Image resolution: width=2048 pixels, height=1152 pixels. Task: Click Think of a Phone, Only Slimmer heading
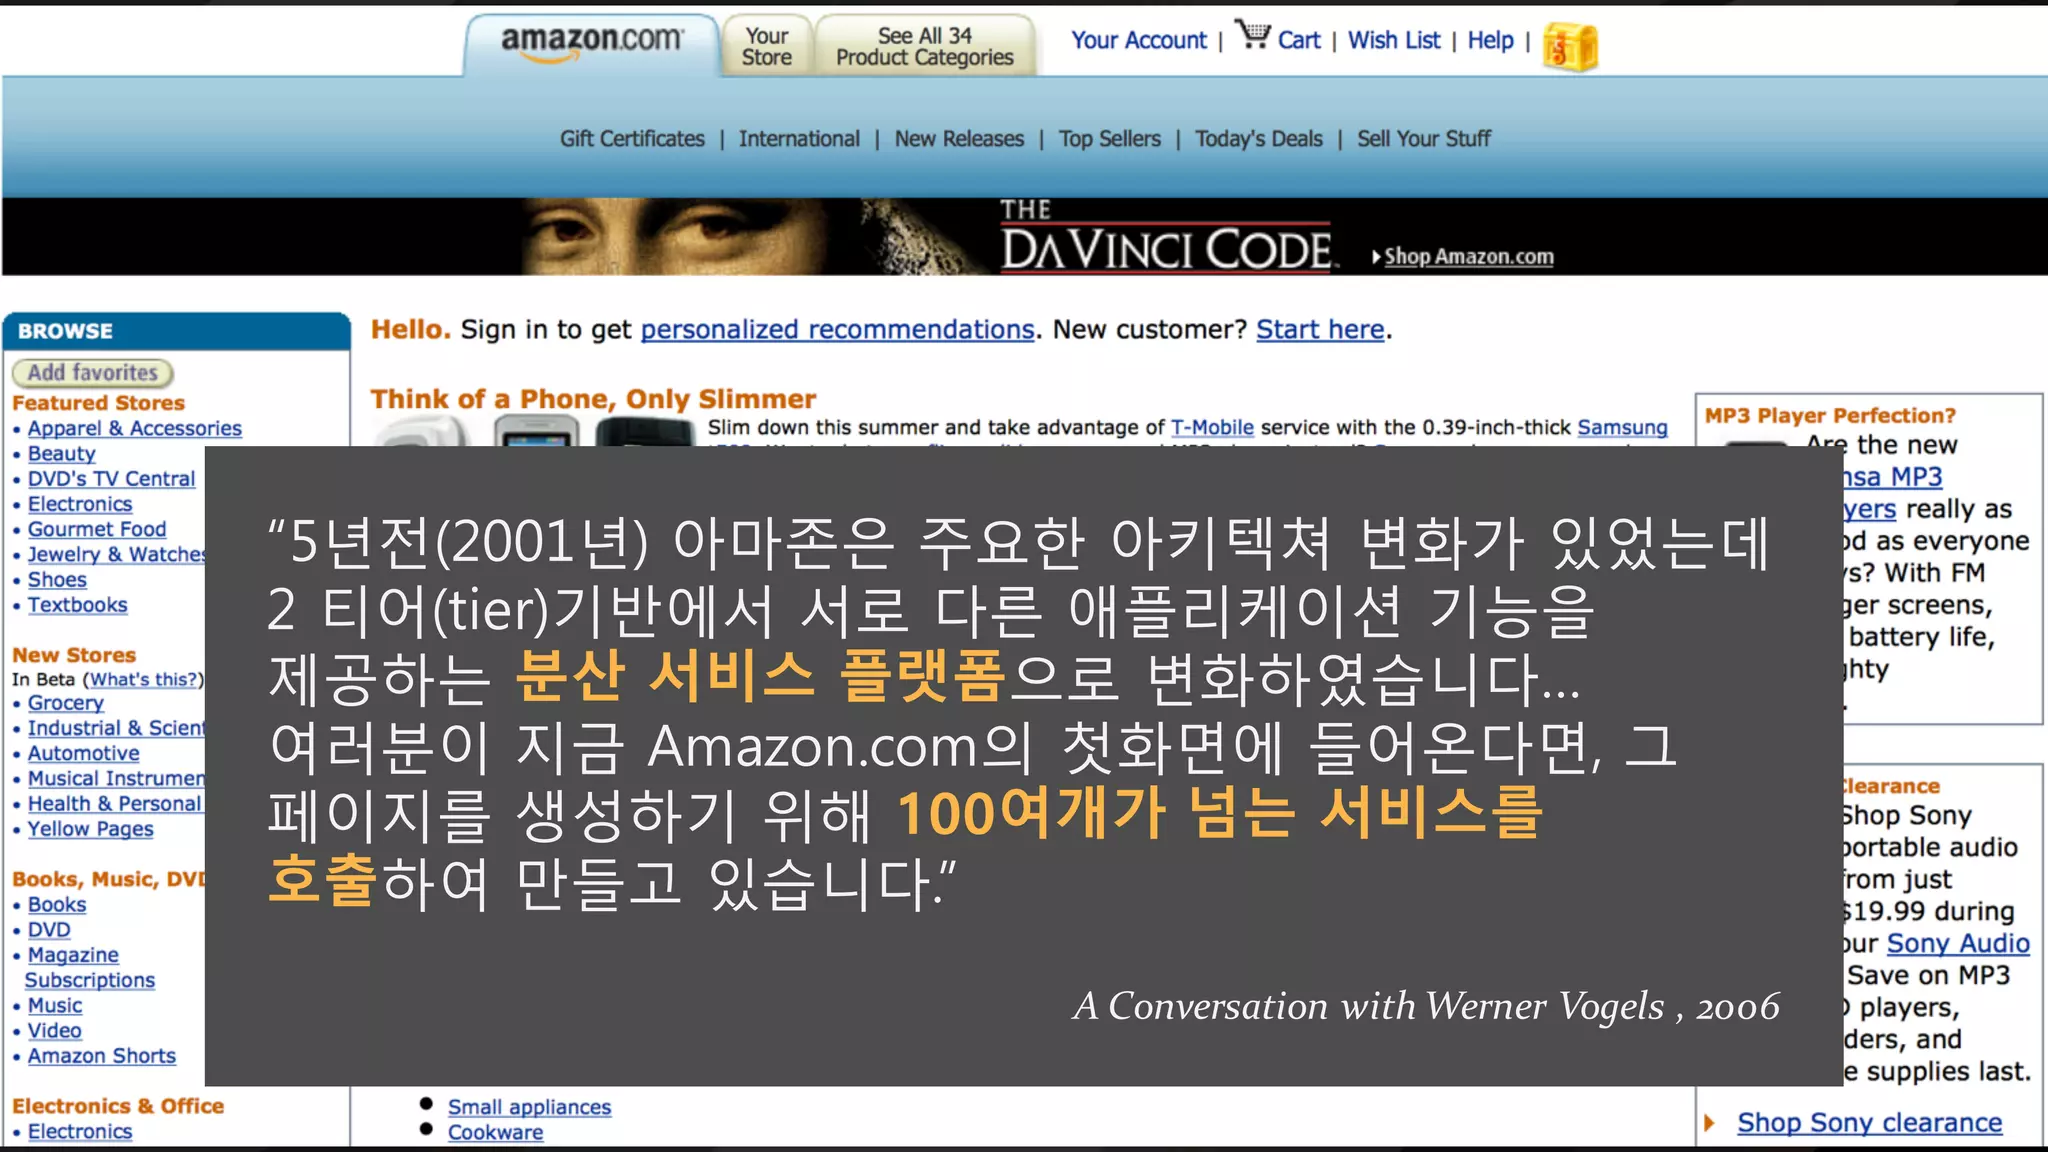(593, 399)
